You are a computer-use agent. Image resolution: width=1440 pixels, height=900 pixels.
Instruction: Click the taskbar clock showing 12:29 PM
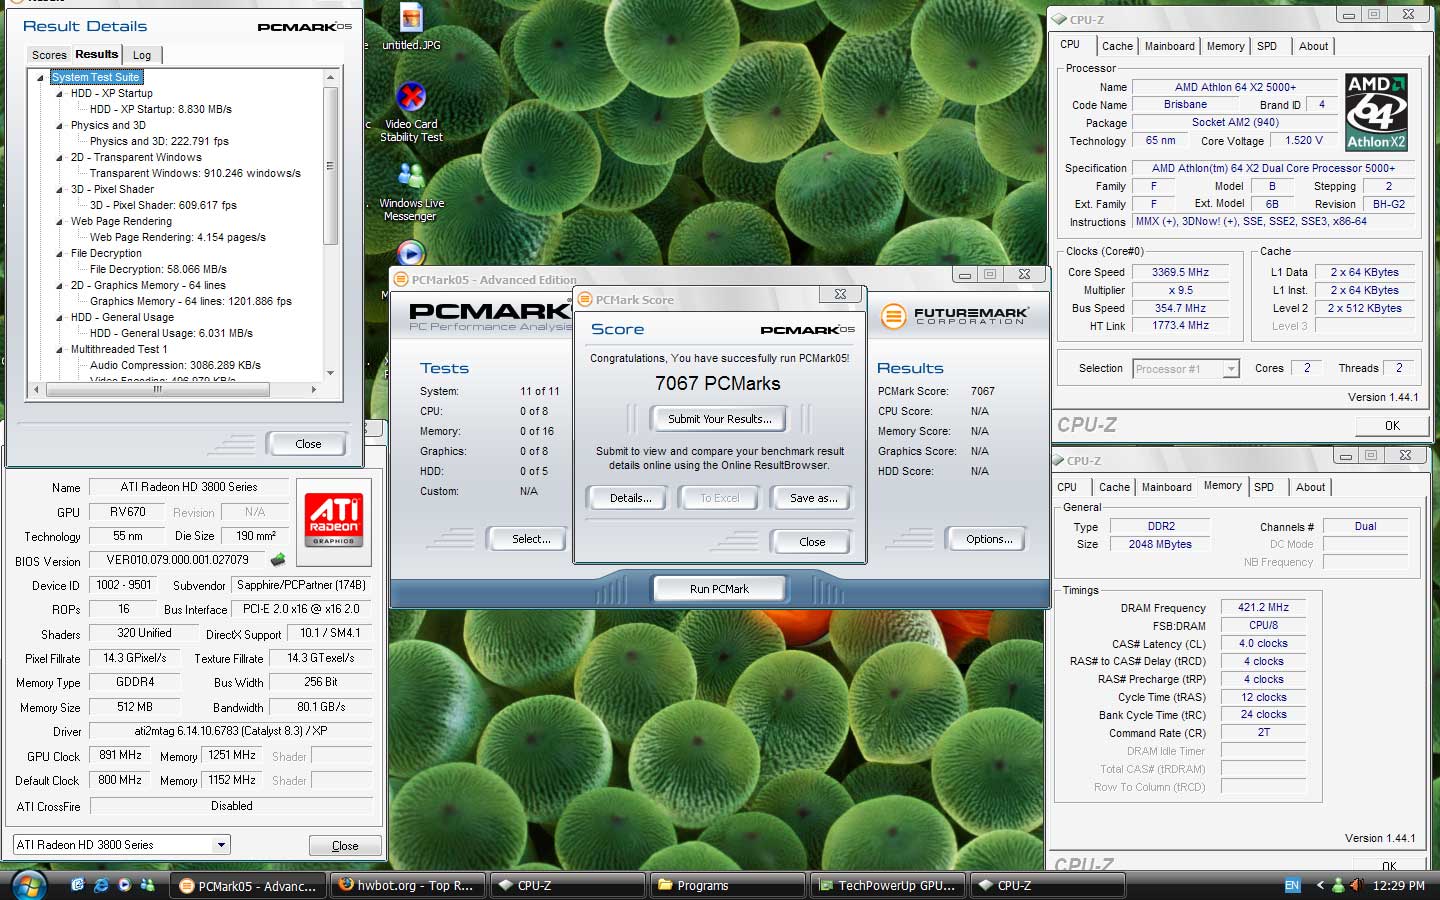click(1398, 885)
